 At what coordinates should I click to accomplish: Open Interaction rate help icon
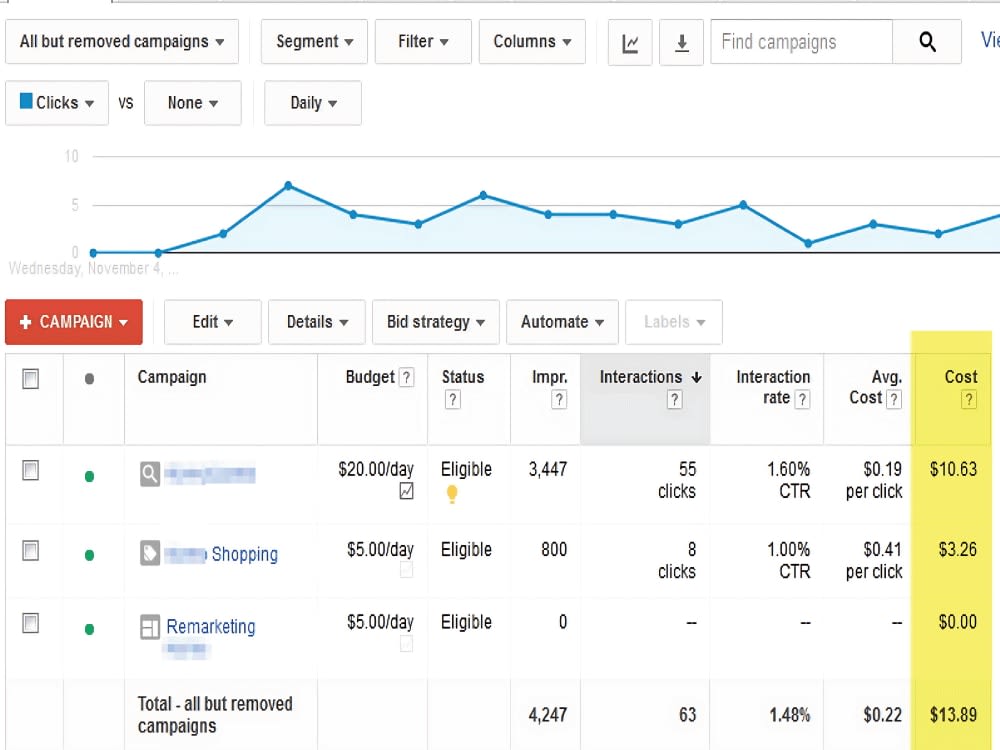(802, 399)
